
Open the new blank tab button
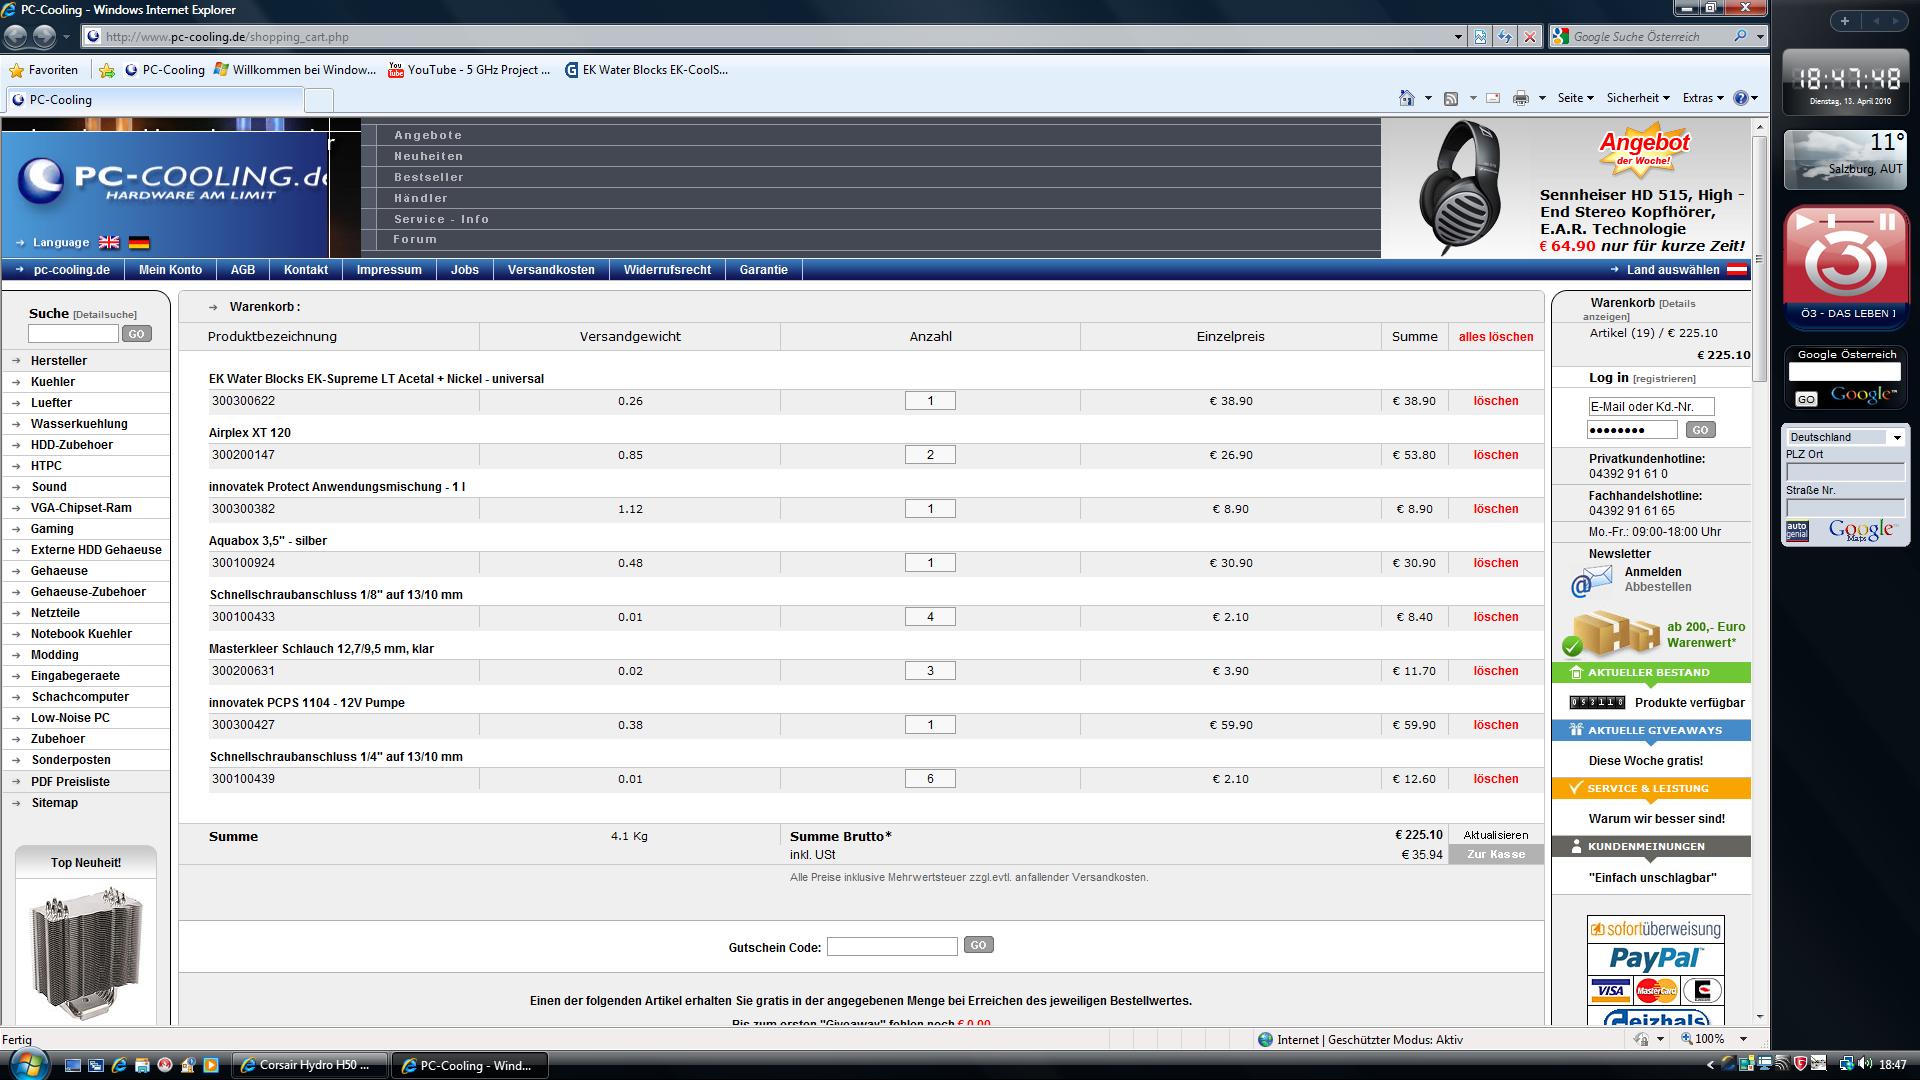[x=318, y=100]
